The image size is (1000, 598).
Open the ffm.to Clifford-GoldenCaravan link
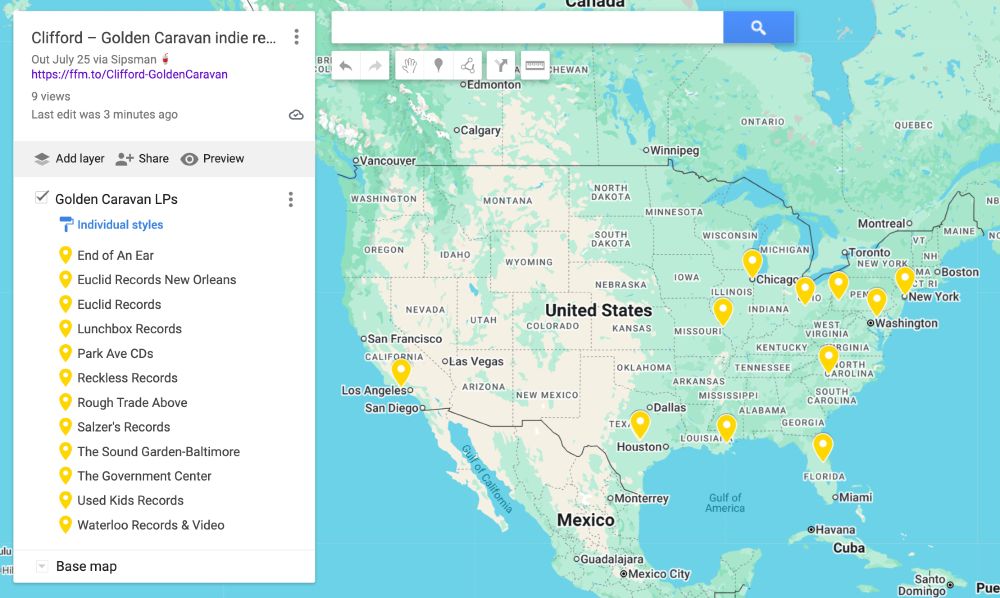[129, 74]
